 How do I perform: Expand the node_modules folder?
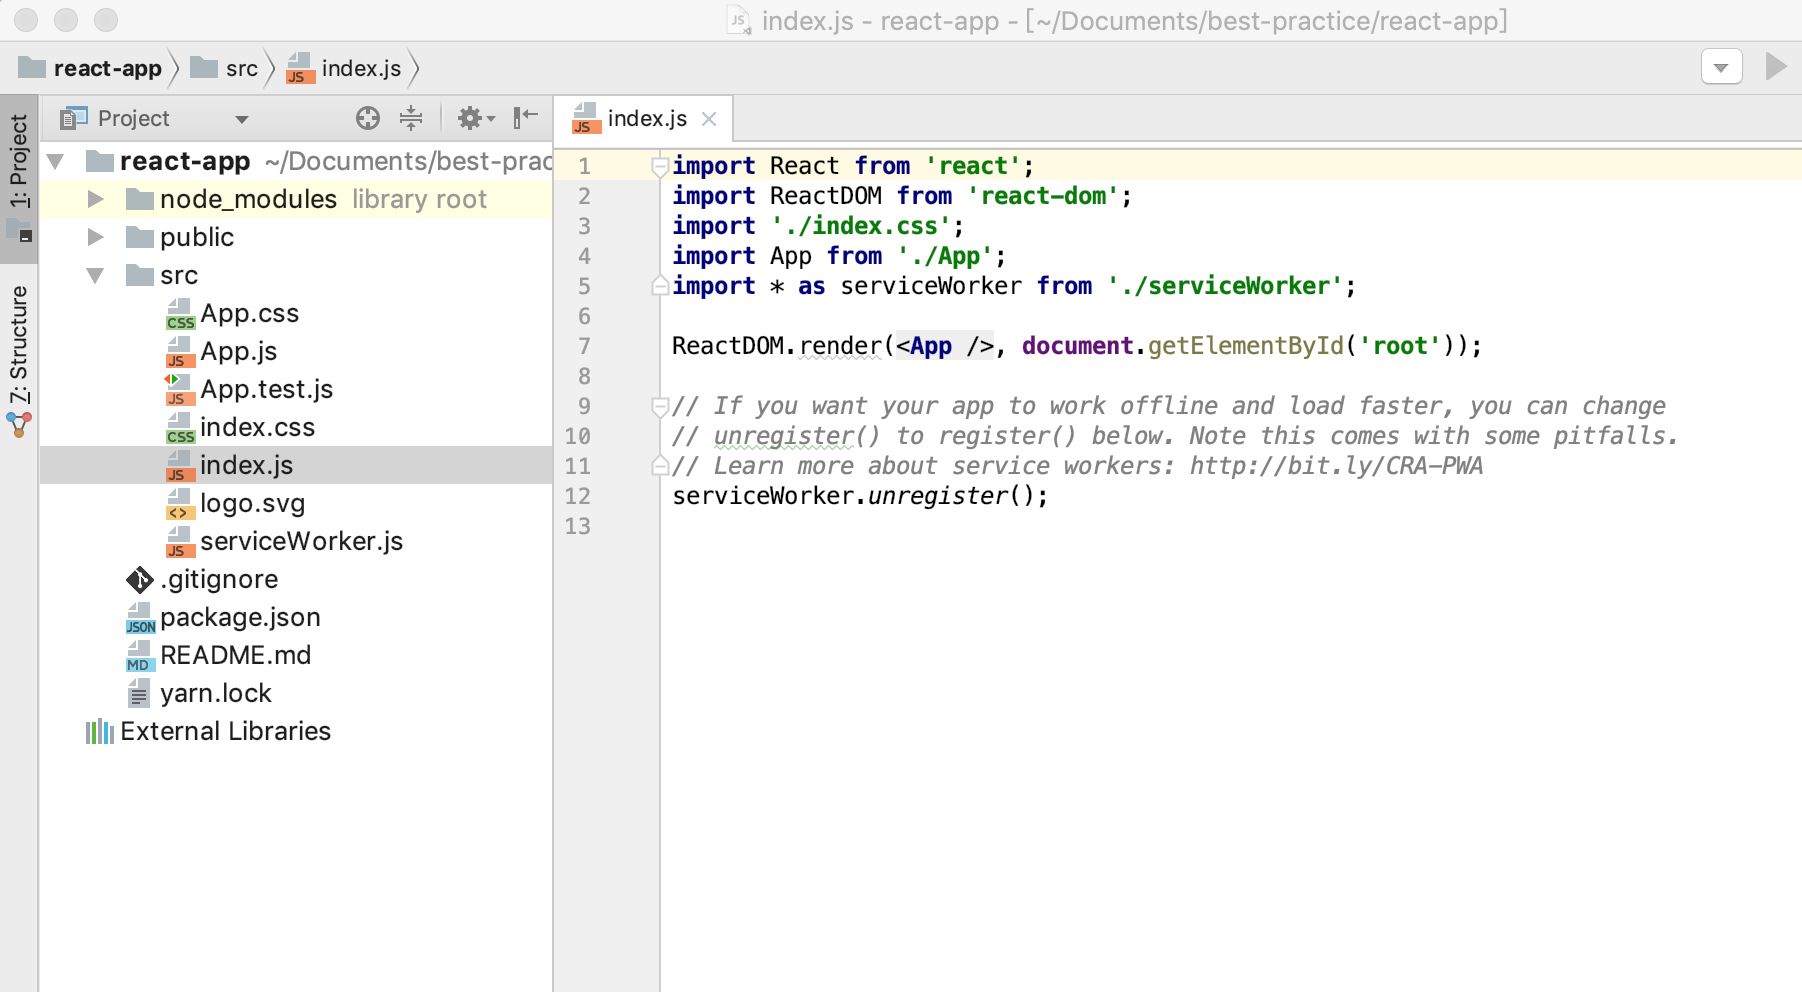(x=95, y=199)
